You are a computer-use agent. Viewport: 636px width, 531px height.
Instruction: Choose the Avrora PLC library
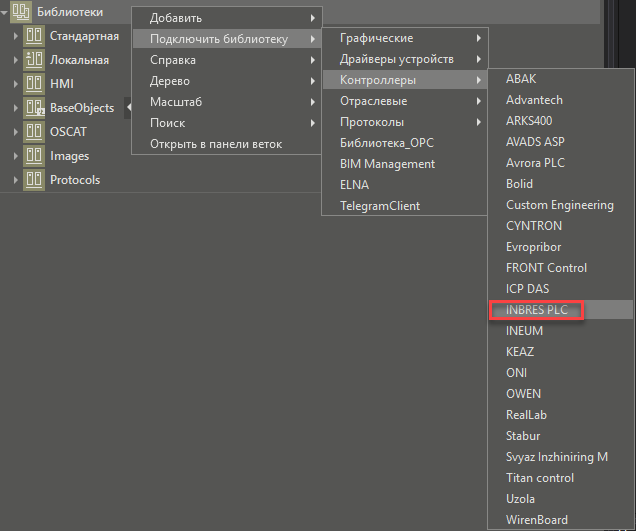coord(561,163)
